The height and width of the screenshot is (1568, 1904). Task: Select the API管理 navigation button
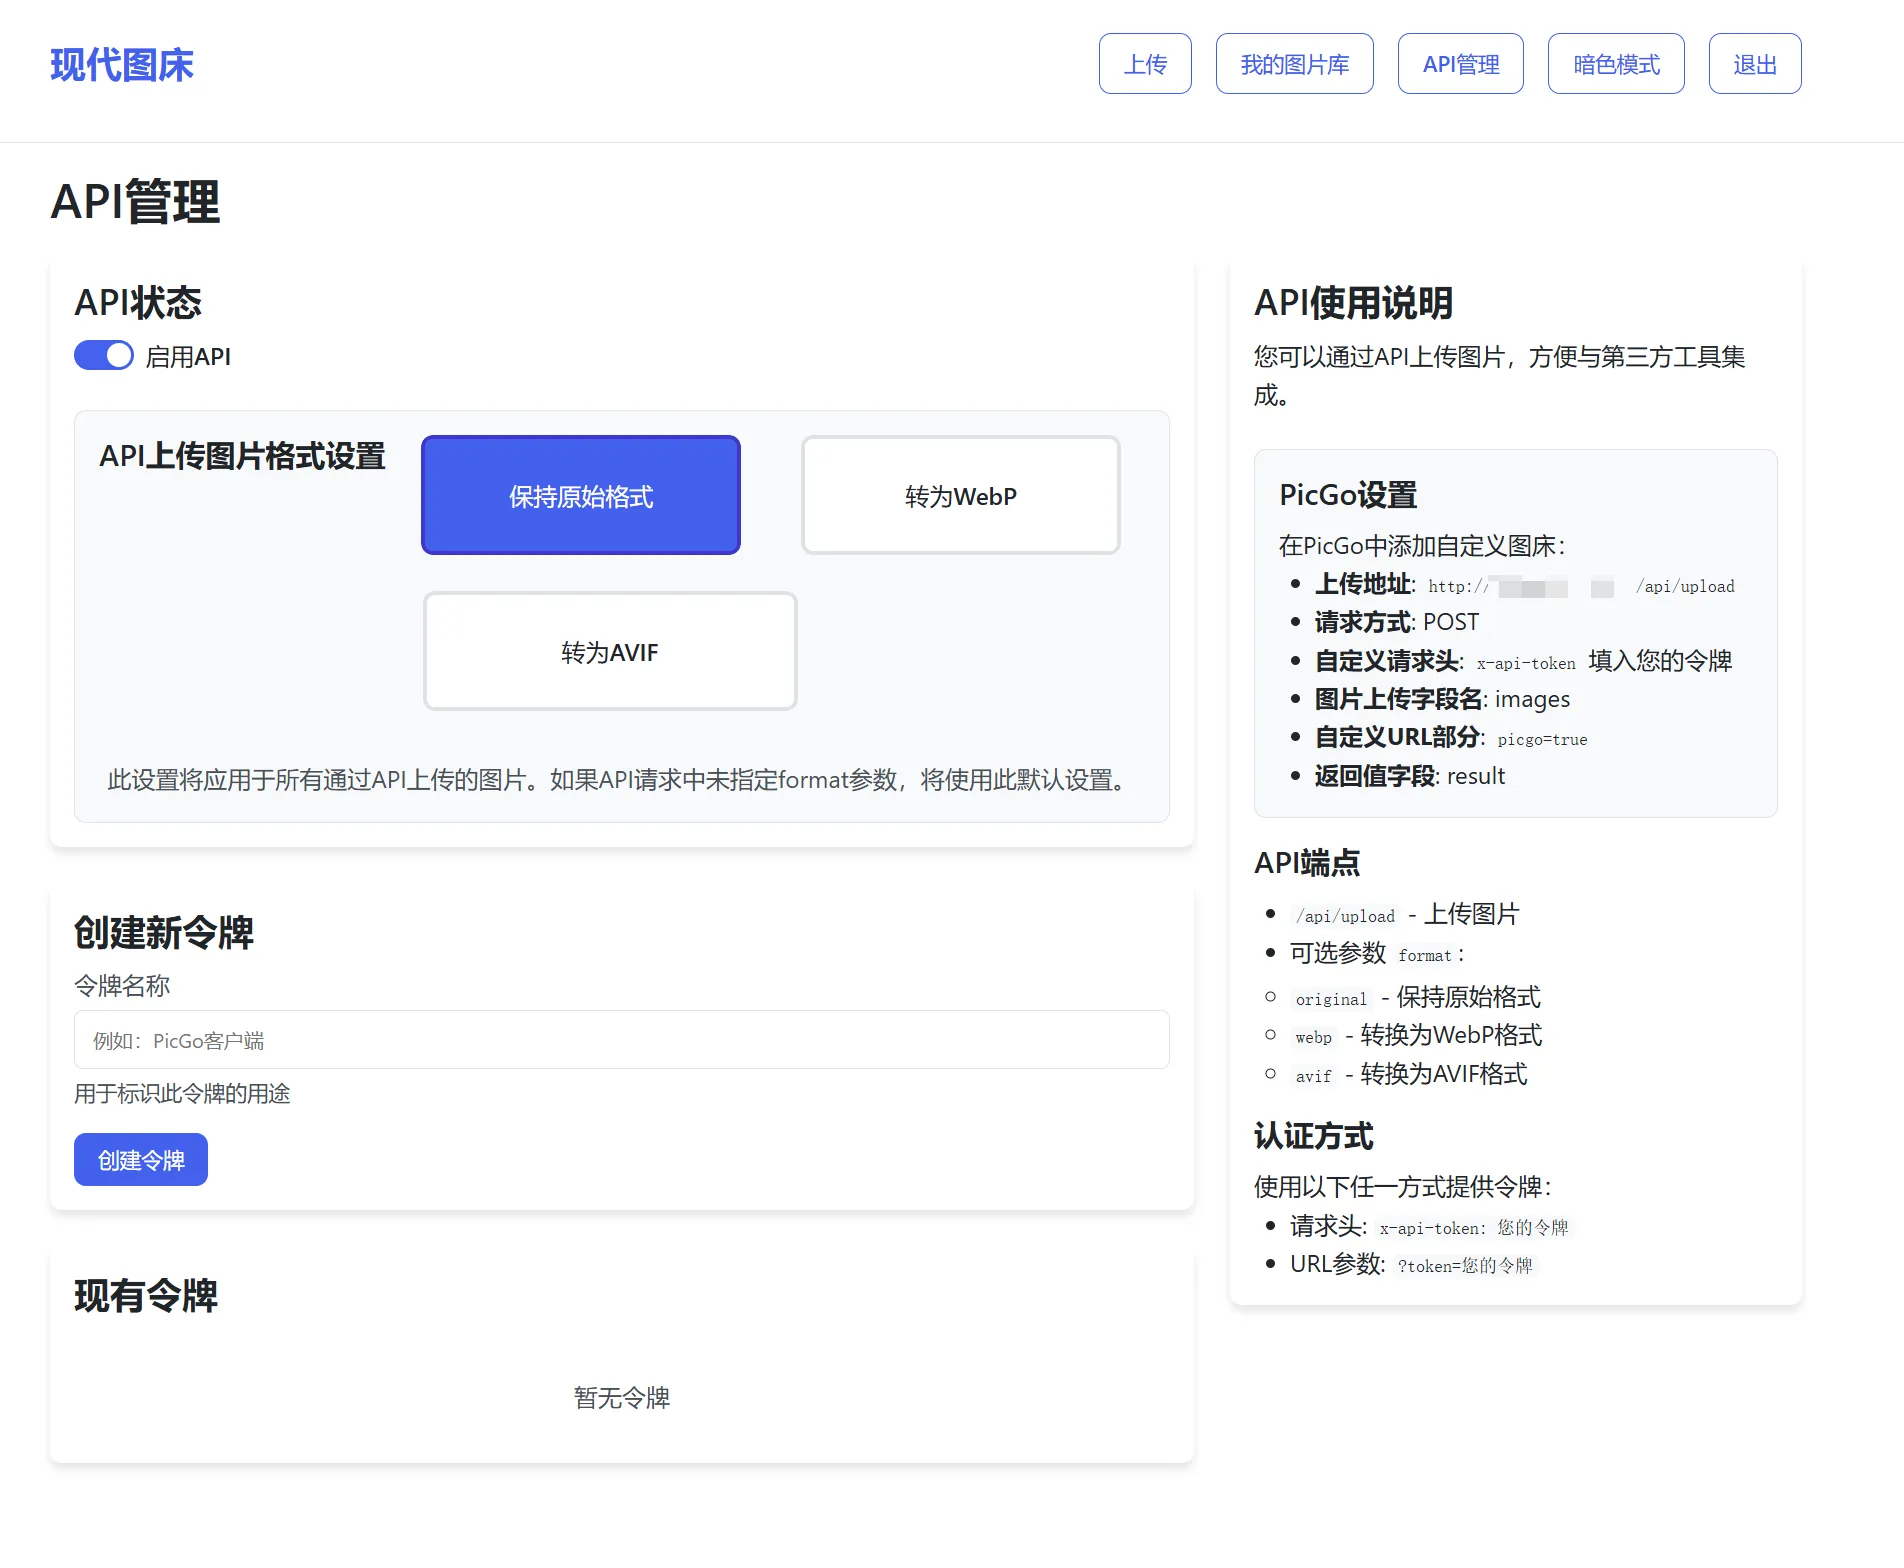coord(1460,64)
